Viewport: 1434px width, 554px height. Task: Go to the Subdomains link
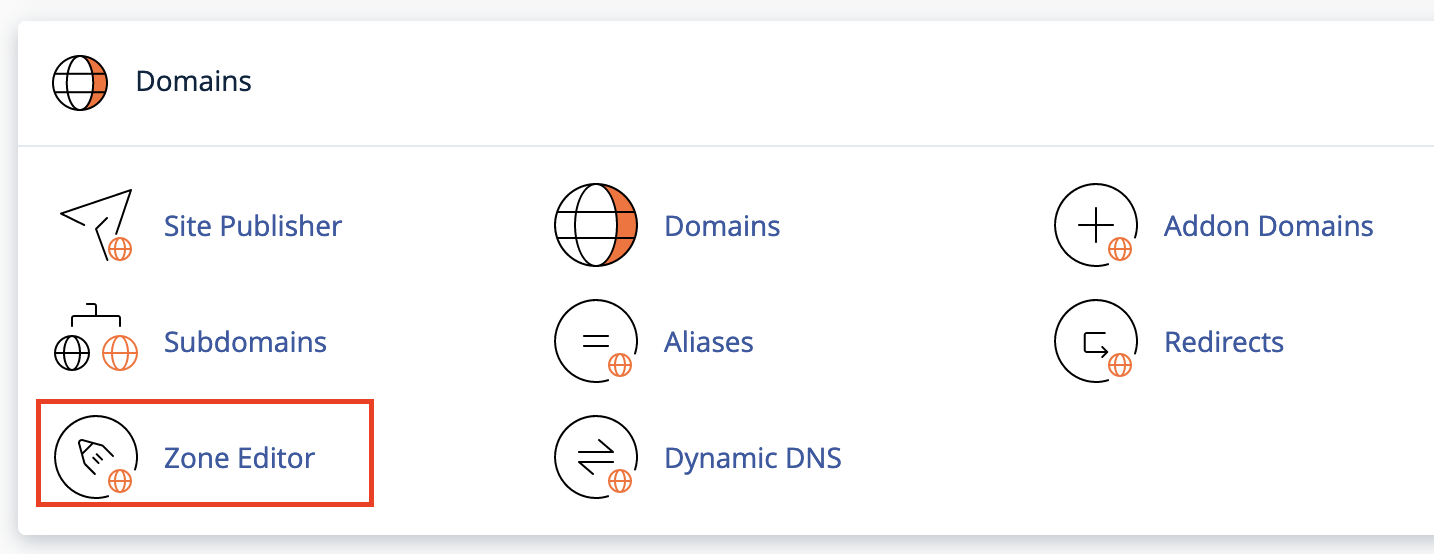[245, 342]
